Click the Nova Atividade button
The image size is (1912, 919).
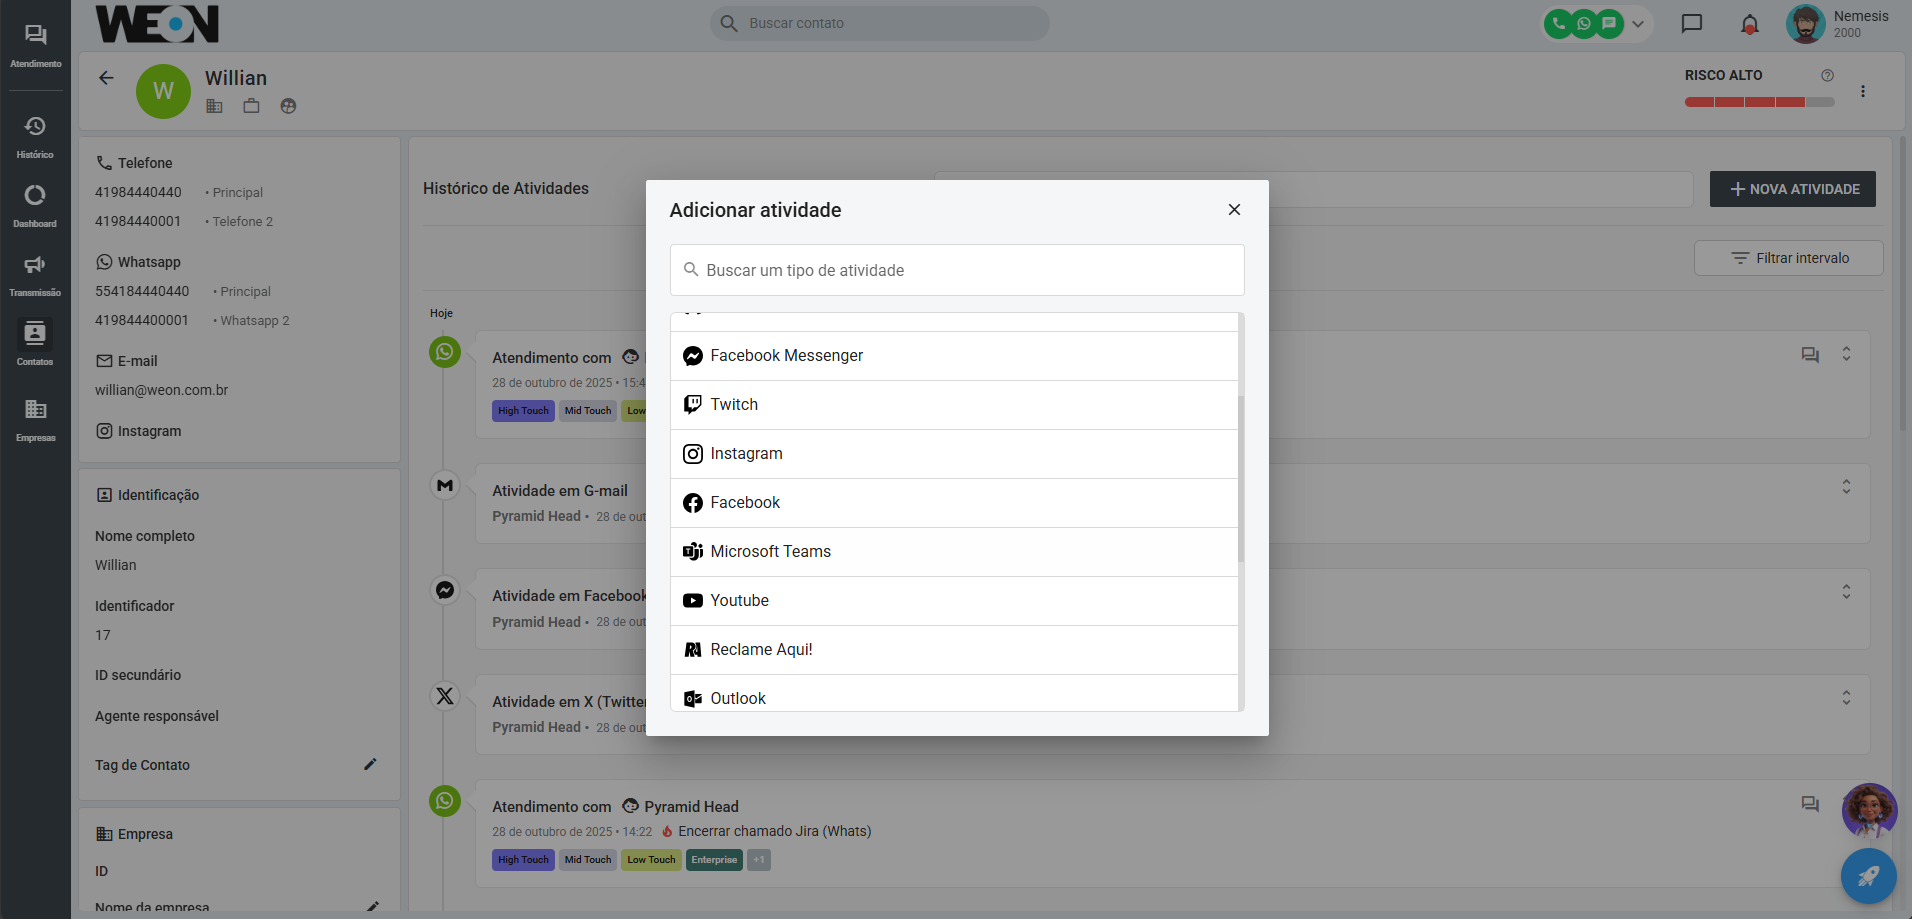(x=1792, y=189)
